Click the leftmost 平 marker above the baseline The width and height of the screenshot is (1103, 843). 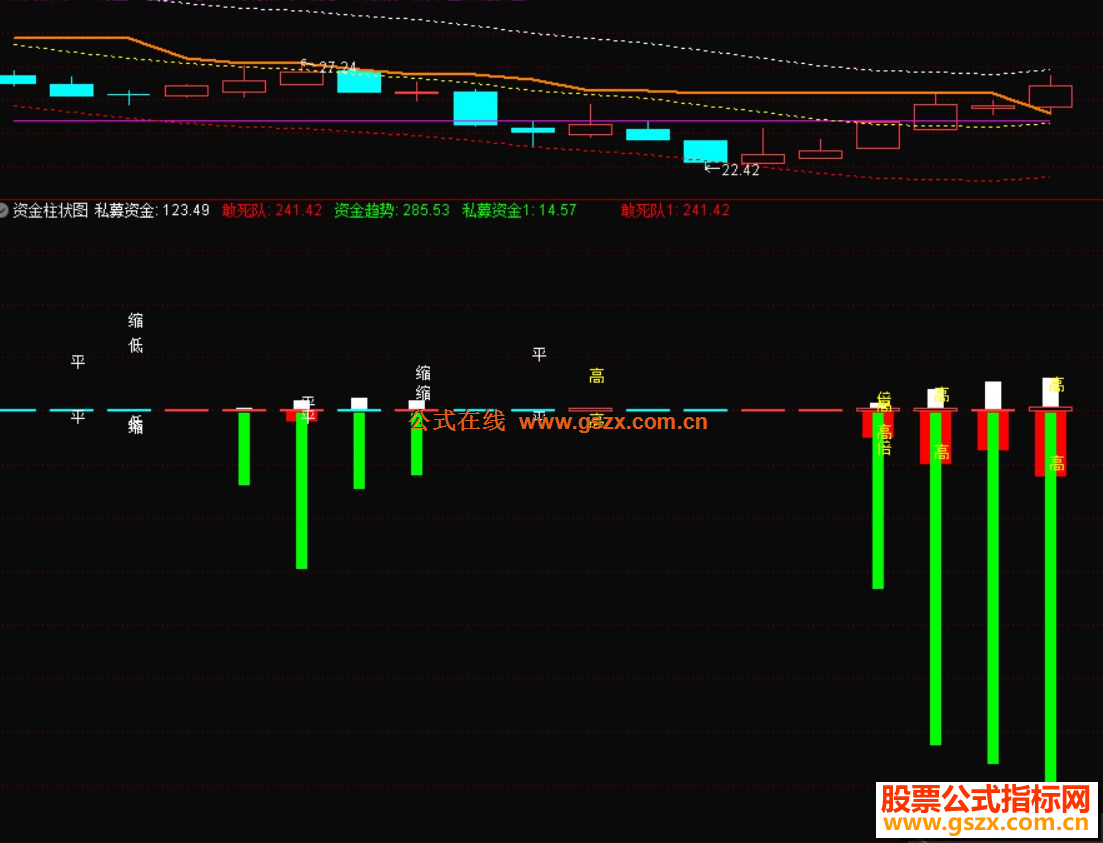pos(78,362)
